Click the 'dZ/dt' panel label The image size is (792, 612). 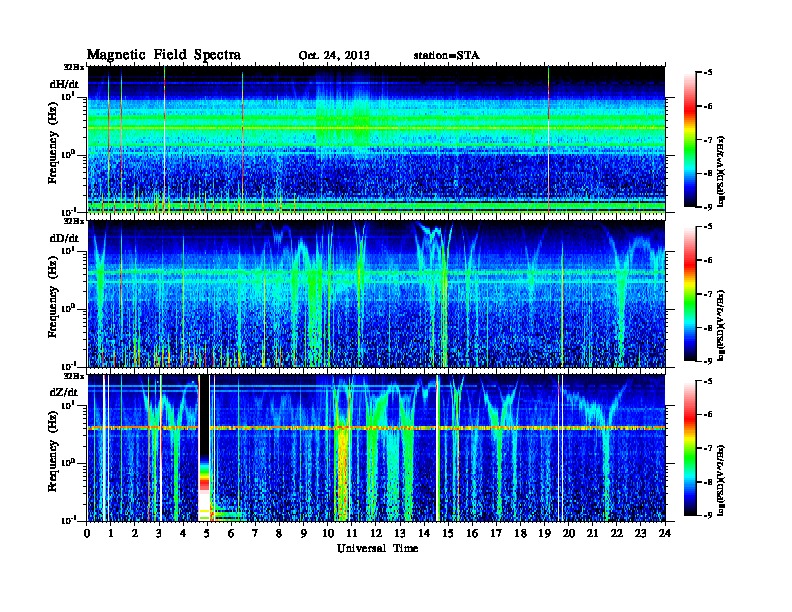pyautogui.click(x=64, y=392)
